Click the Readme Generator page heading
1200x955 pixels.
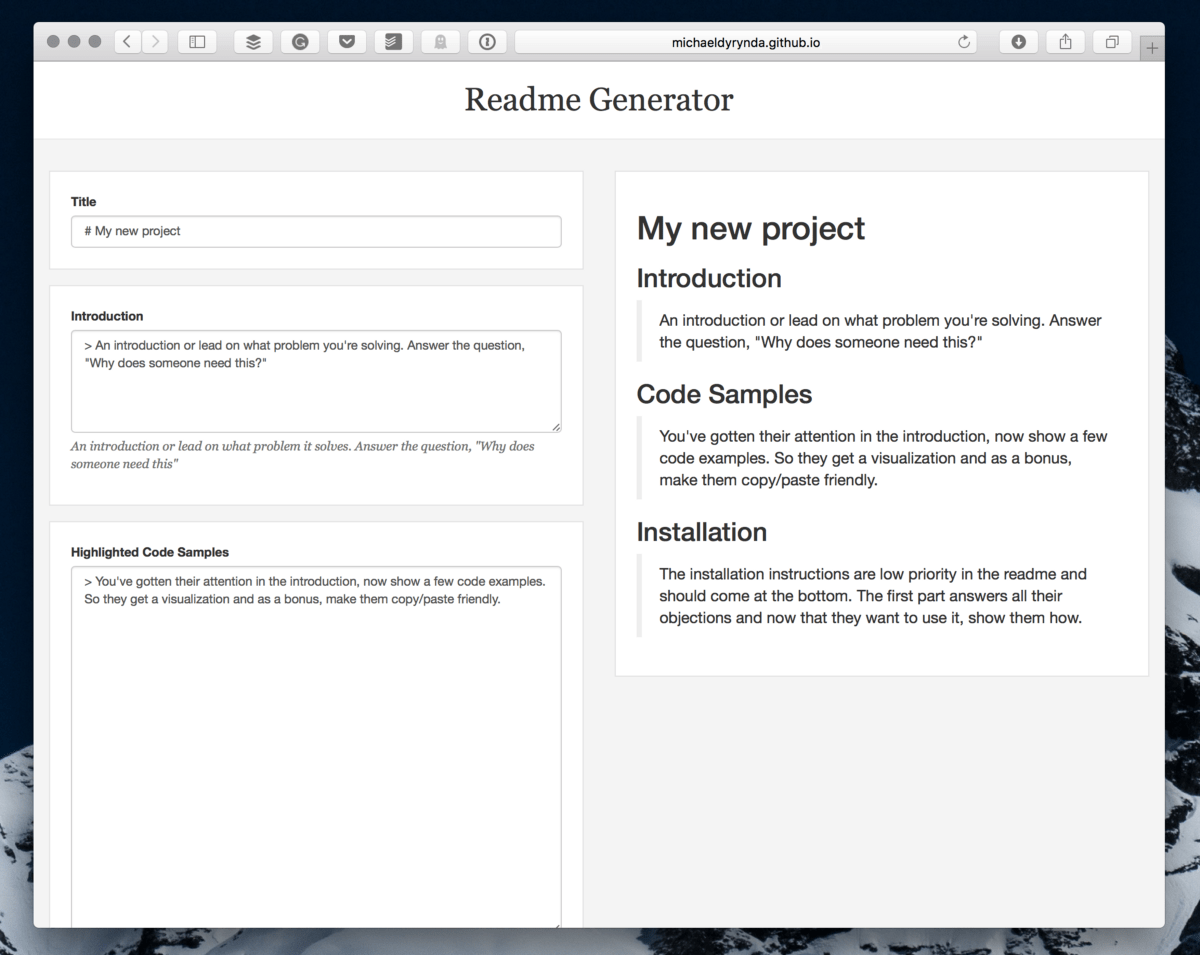(598, 100)
